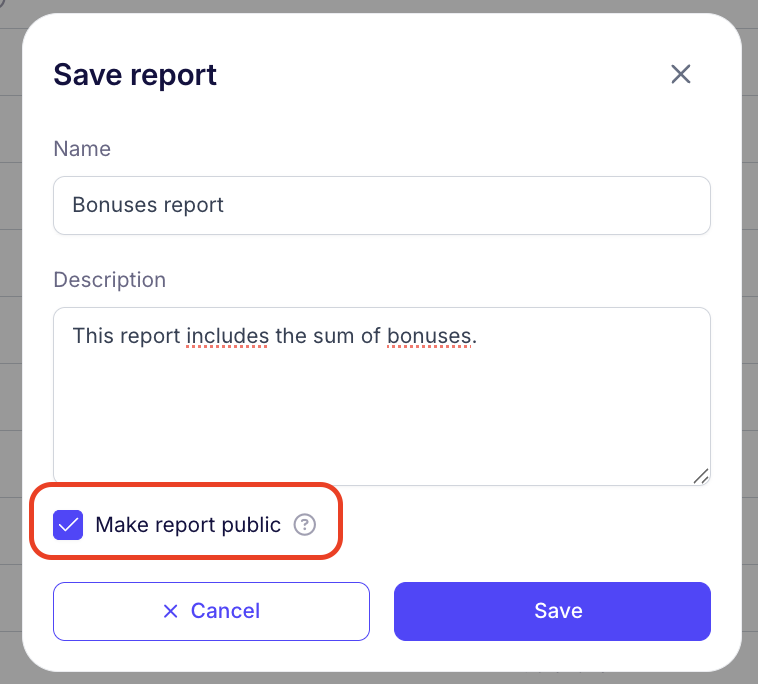
Task: Click the "Save report" dialog title
Action: pyautogui.click(x=135, y=75)
